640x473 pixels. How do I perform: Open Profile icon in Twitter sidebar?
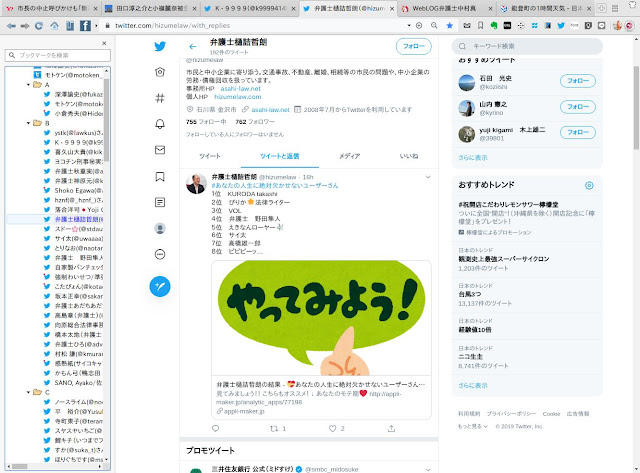[160, 229]
